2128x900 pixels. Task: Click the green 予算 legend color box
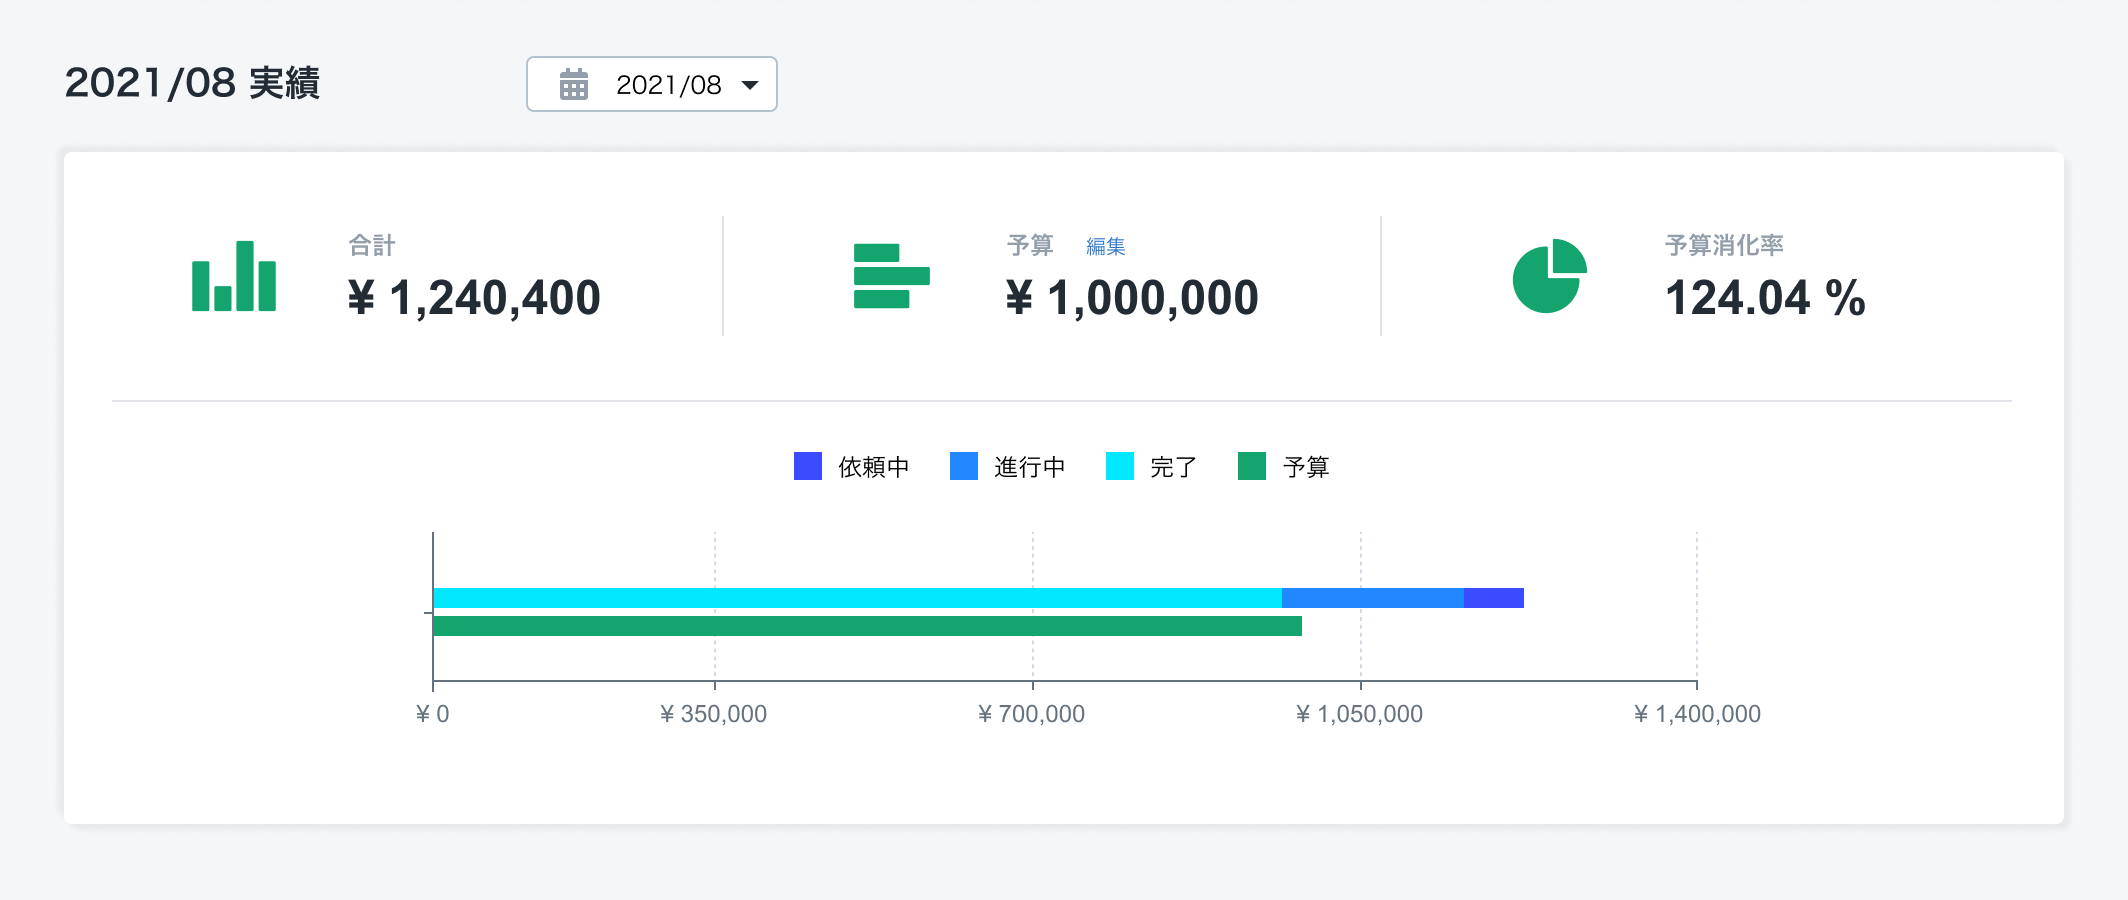[1252, 467]
